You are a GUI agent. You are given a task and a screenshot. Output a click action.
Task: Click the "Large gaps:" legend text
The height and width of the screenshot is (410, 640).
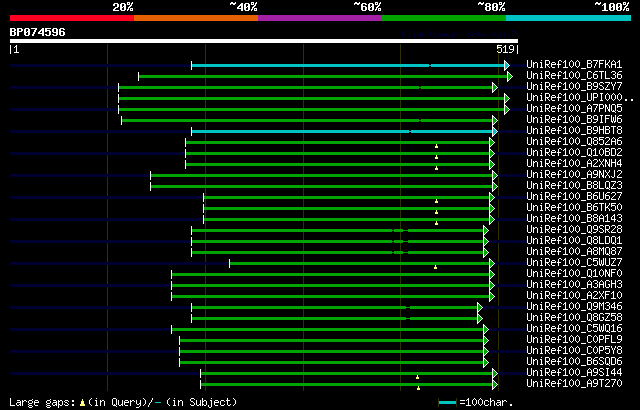coord(42,402)
